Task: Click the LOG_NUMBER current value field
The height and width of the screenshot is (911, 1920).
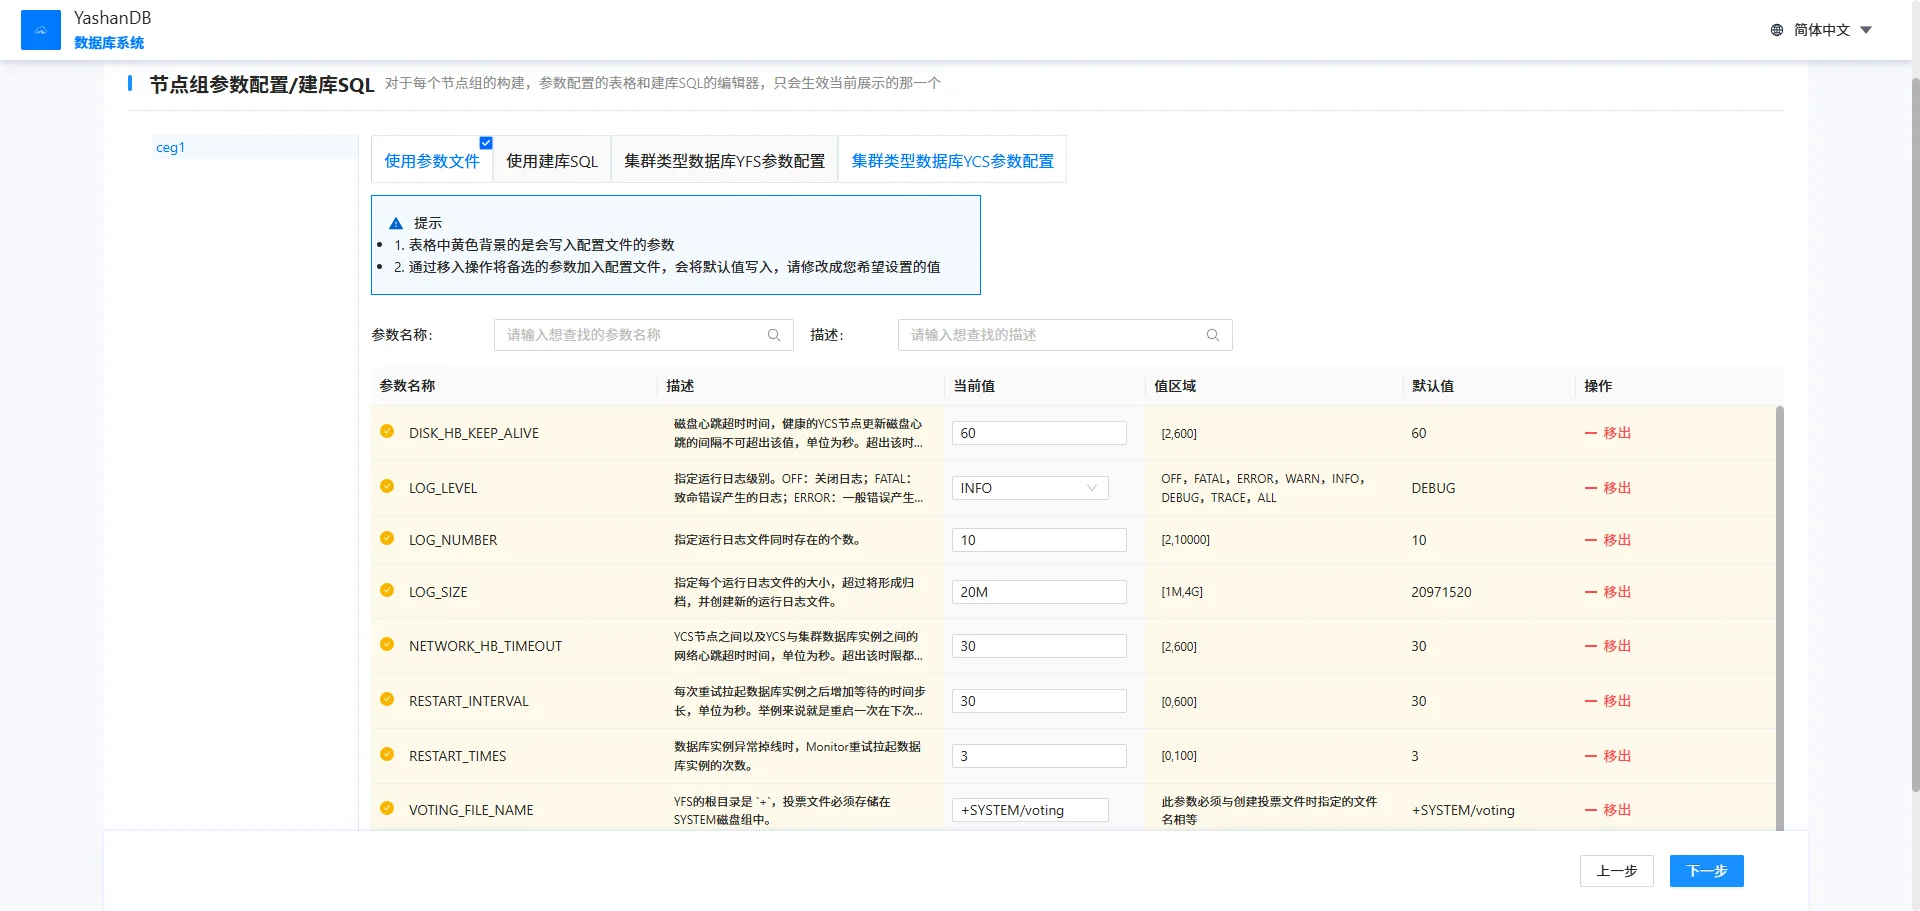Action: click(x=1038, y=540)
